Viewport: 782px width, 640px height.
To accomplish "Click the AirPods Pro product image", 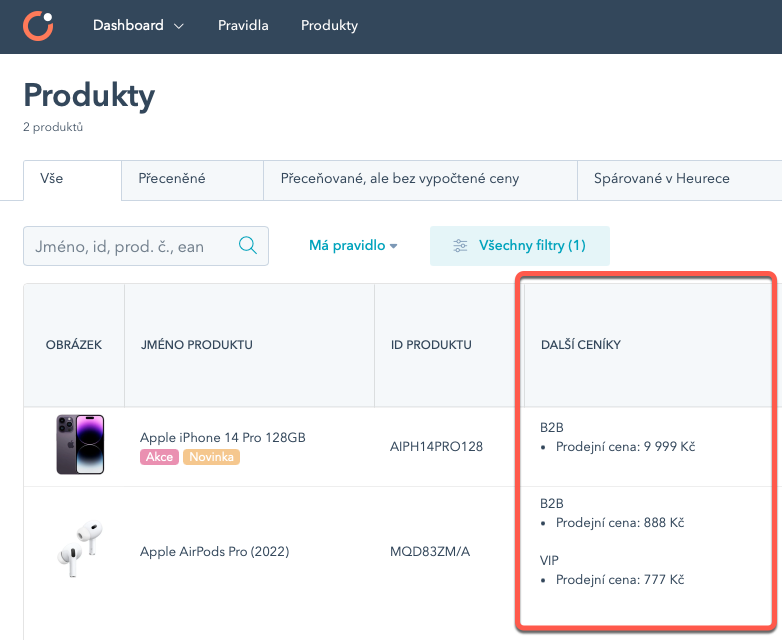I will 80,551.
